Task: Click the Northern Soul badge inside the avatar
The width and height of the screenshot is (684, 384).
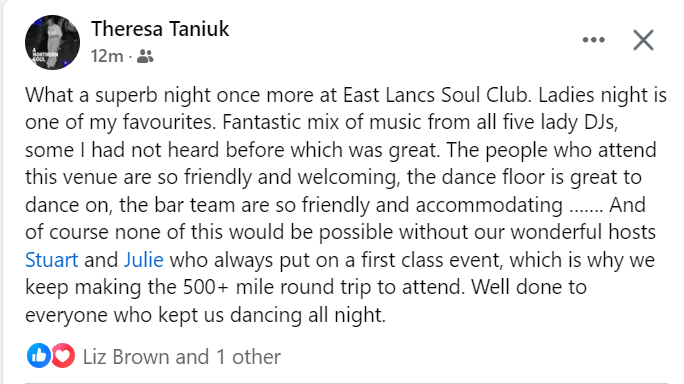Action: click(44, 56)
